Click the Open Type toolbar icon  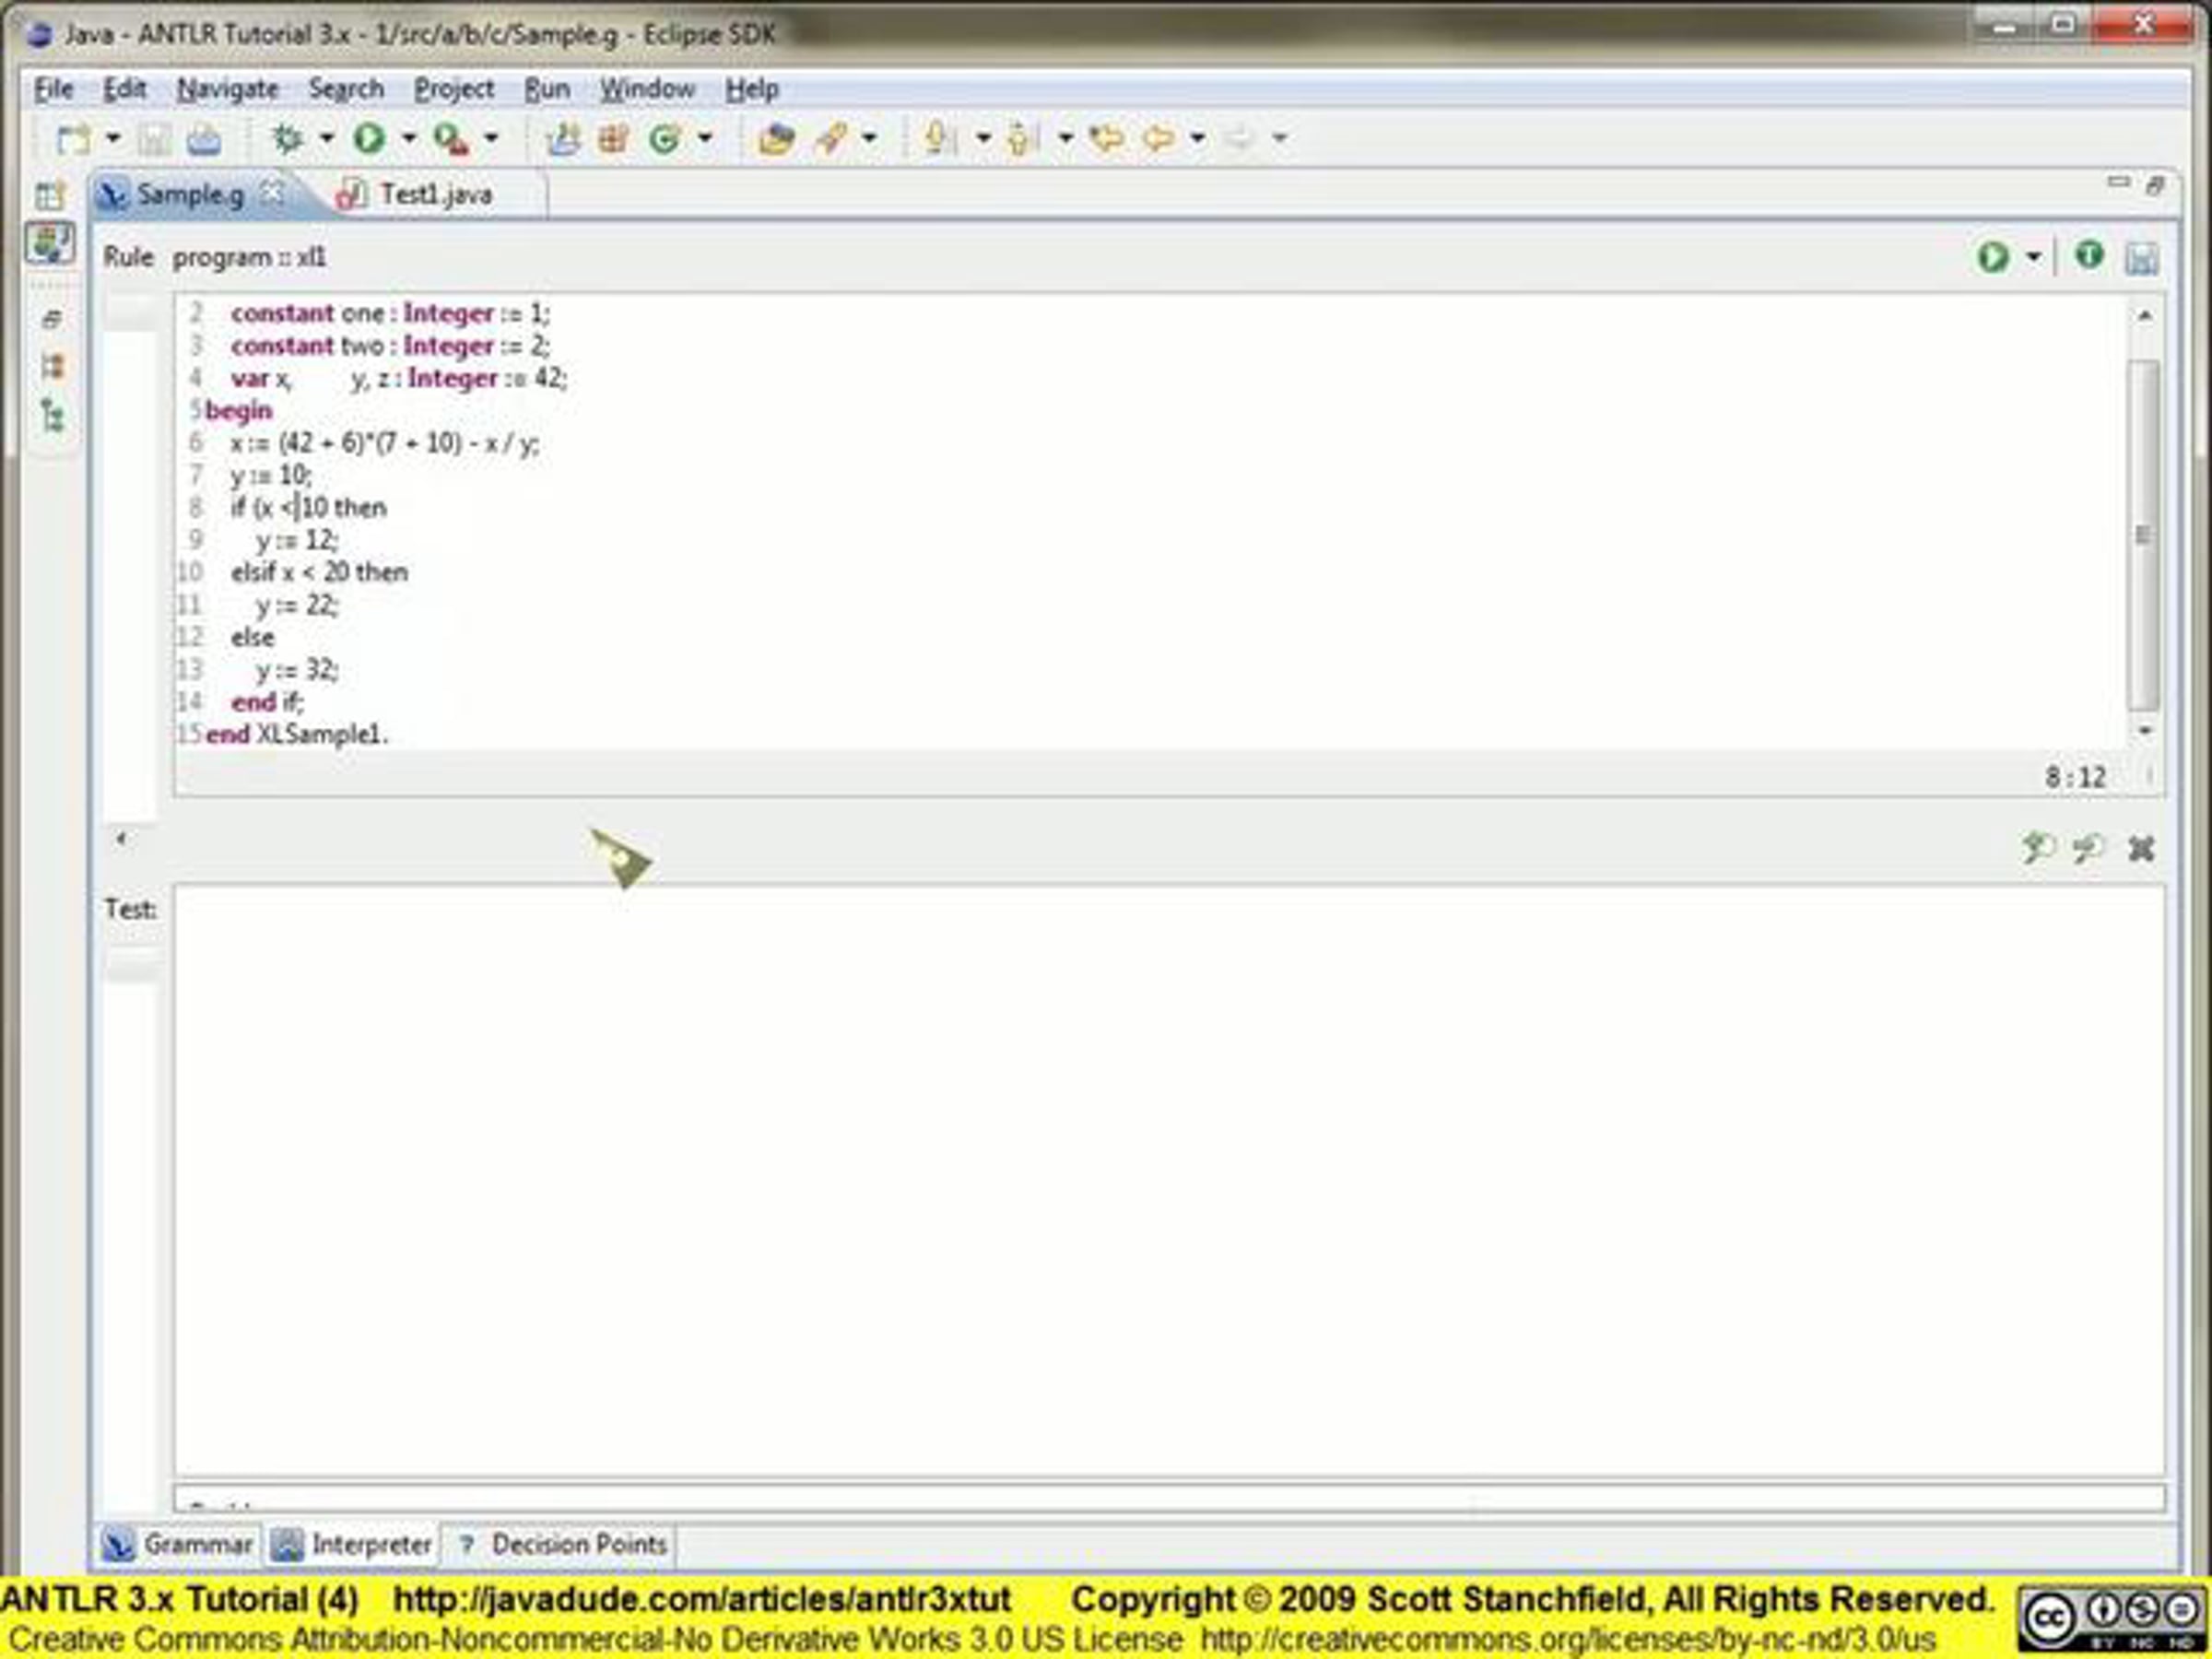point(776,138)
